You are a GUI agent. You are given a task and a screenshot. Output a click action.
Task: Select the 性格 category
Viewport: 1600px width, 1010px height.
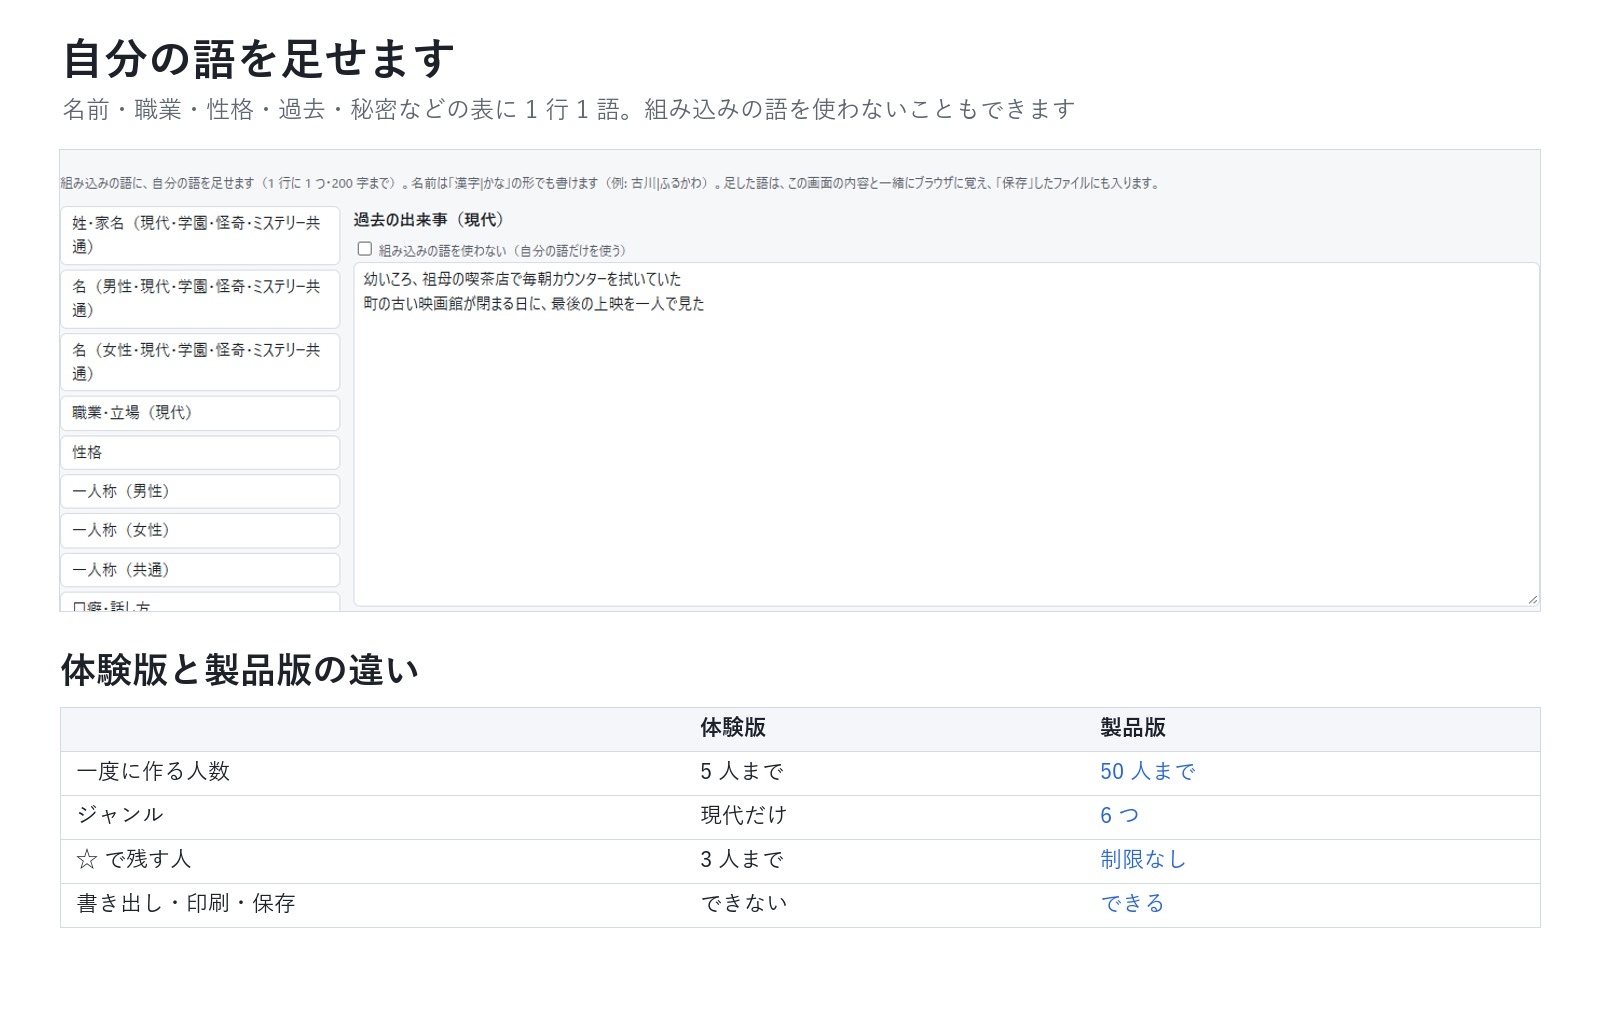click(x=200, y=453)
